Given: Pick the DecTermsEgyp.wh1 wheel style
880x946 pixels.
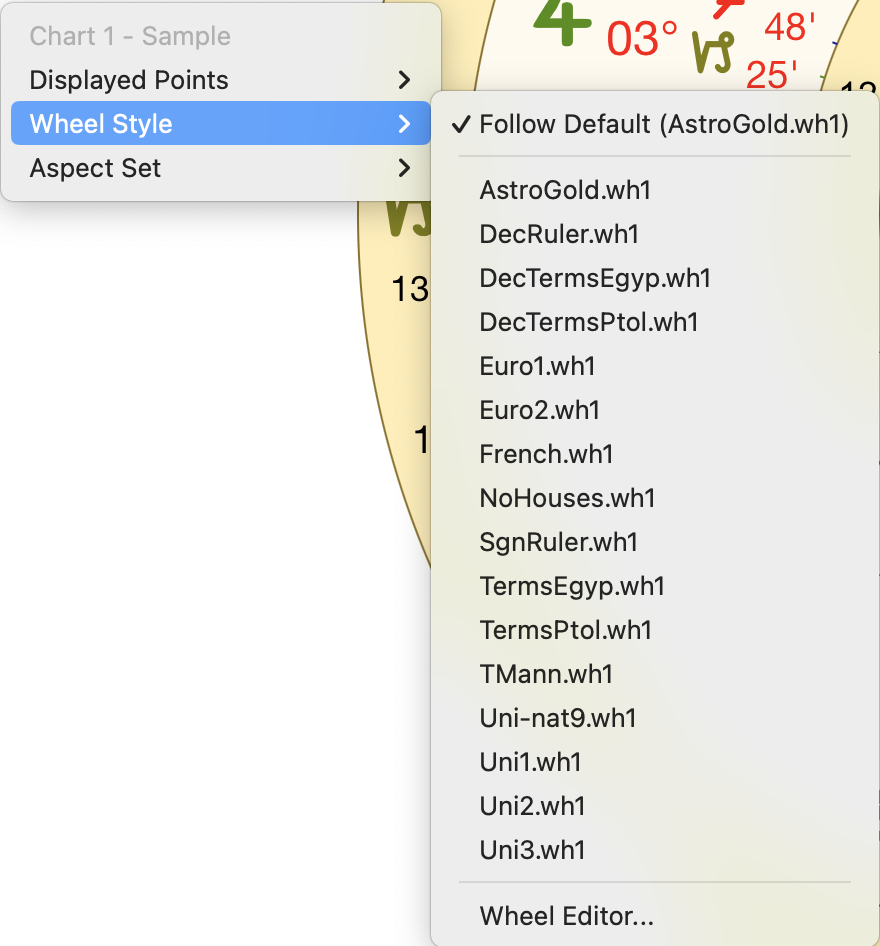Looking at the screenshot, I should click(595, 278).
